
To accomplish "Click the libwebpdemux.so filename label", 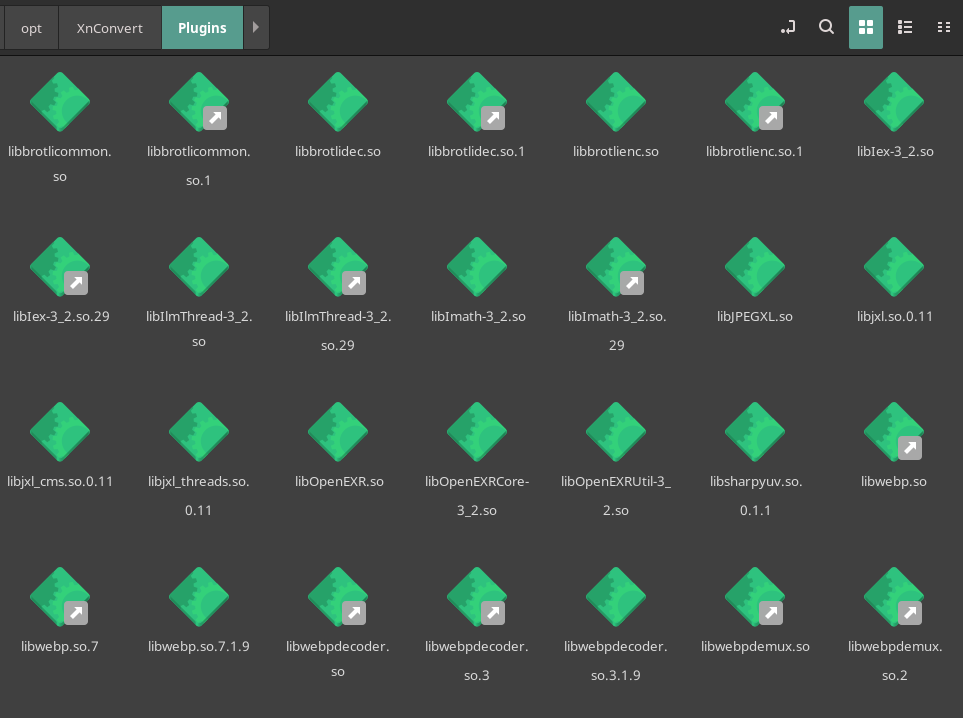I will tap(755, 647).
